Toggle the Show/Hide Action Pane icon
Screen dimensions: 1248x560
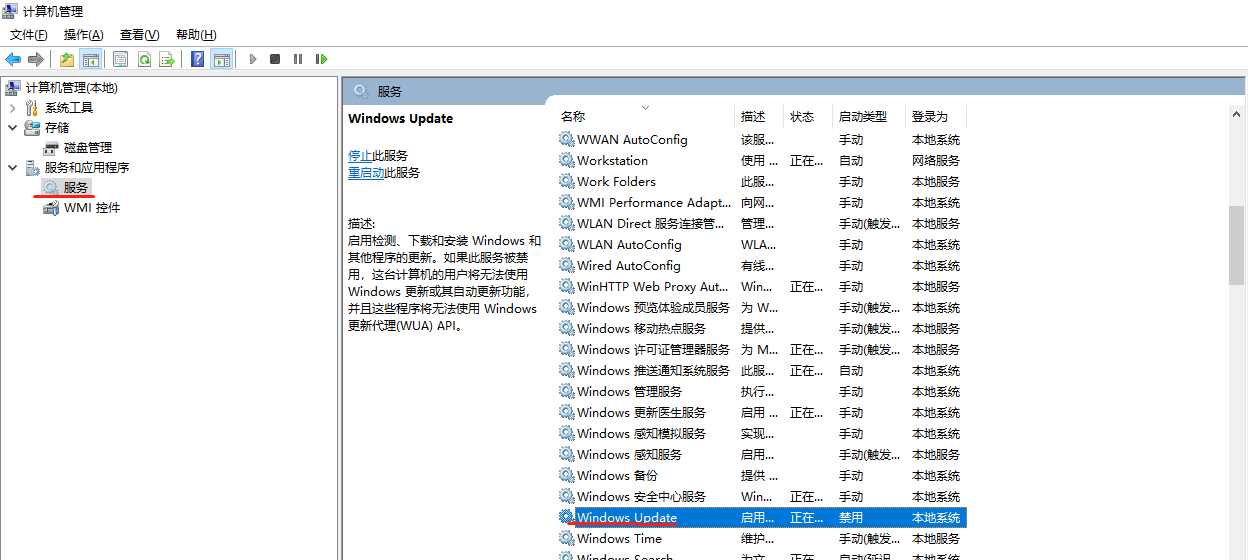pos(222,59)
